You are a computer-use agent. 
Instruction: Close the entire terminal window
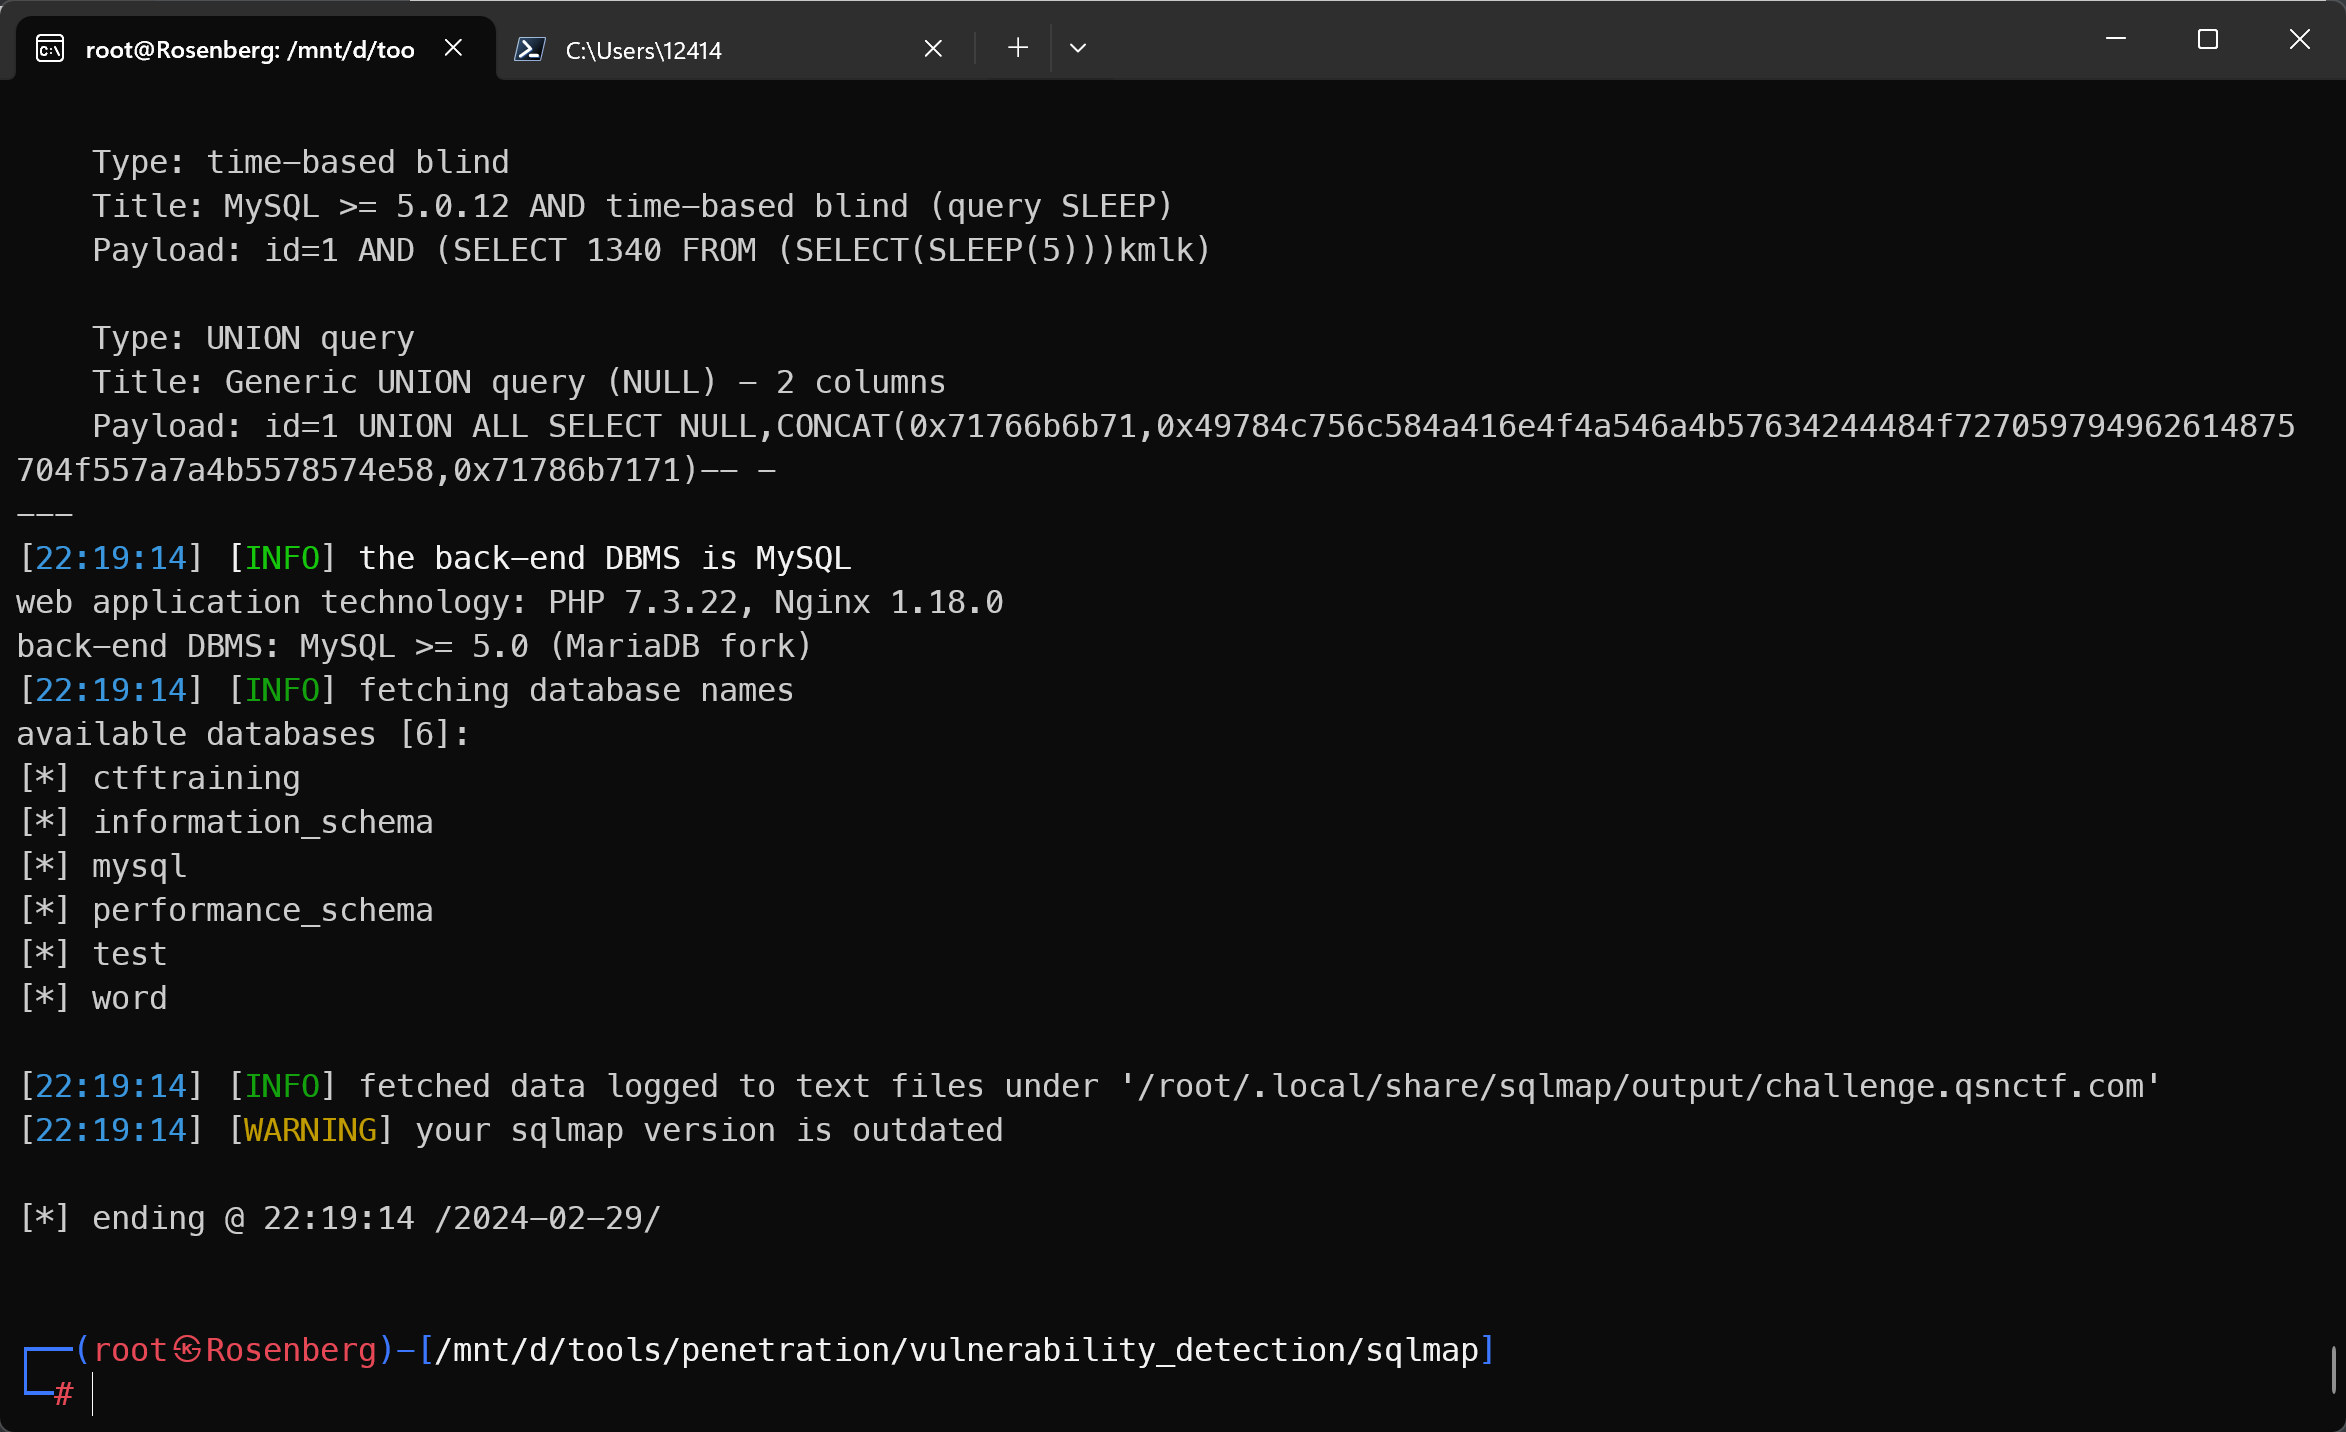[x=2299, y=40]
